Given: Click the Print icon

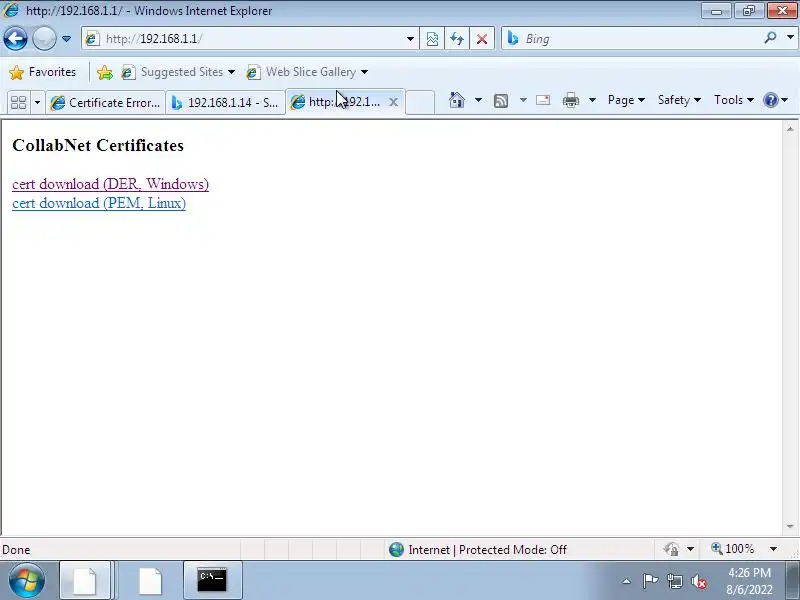Looking at the screenshot, I should pos(571,100).
